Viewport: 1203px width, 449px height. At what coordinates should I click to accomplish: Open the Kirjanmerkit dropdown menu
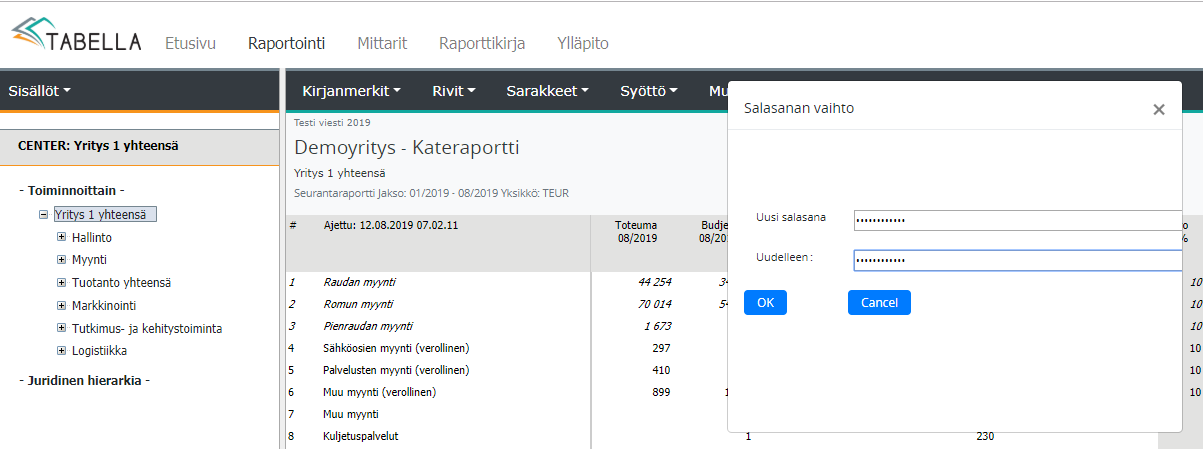click(351, 91)
